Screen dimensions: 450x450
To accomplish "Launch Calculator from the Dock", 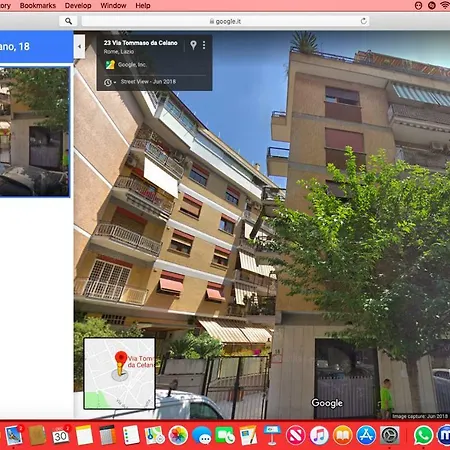I will (x=108, y=435).
